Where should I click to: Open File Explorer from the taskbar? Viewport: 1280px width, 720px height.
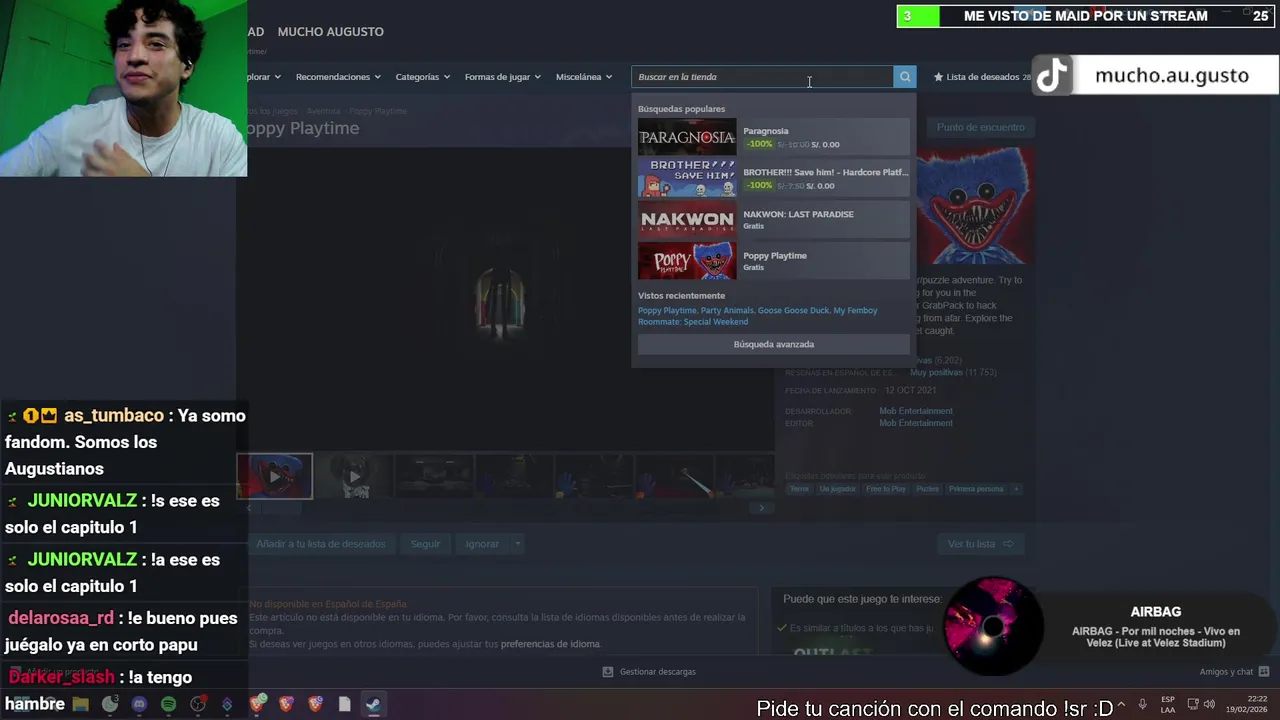tap(80, 704)
